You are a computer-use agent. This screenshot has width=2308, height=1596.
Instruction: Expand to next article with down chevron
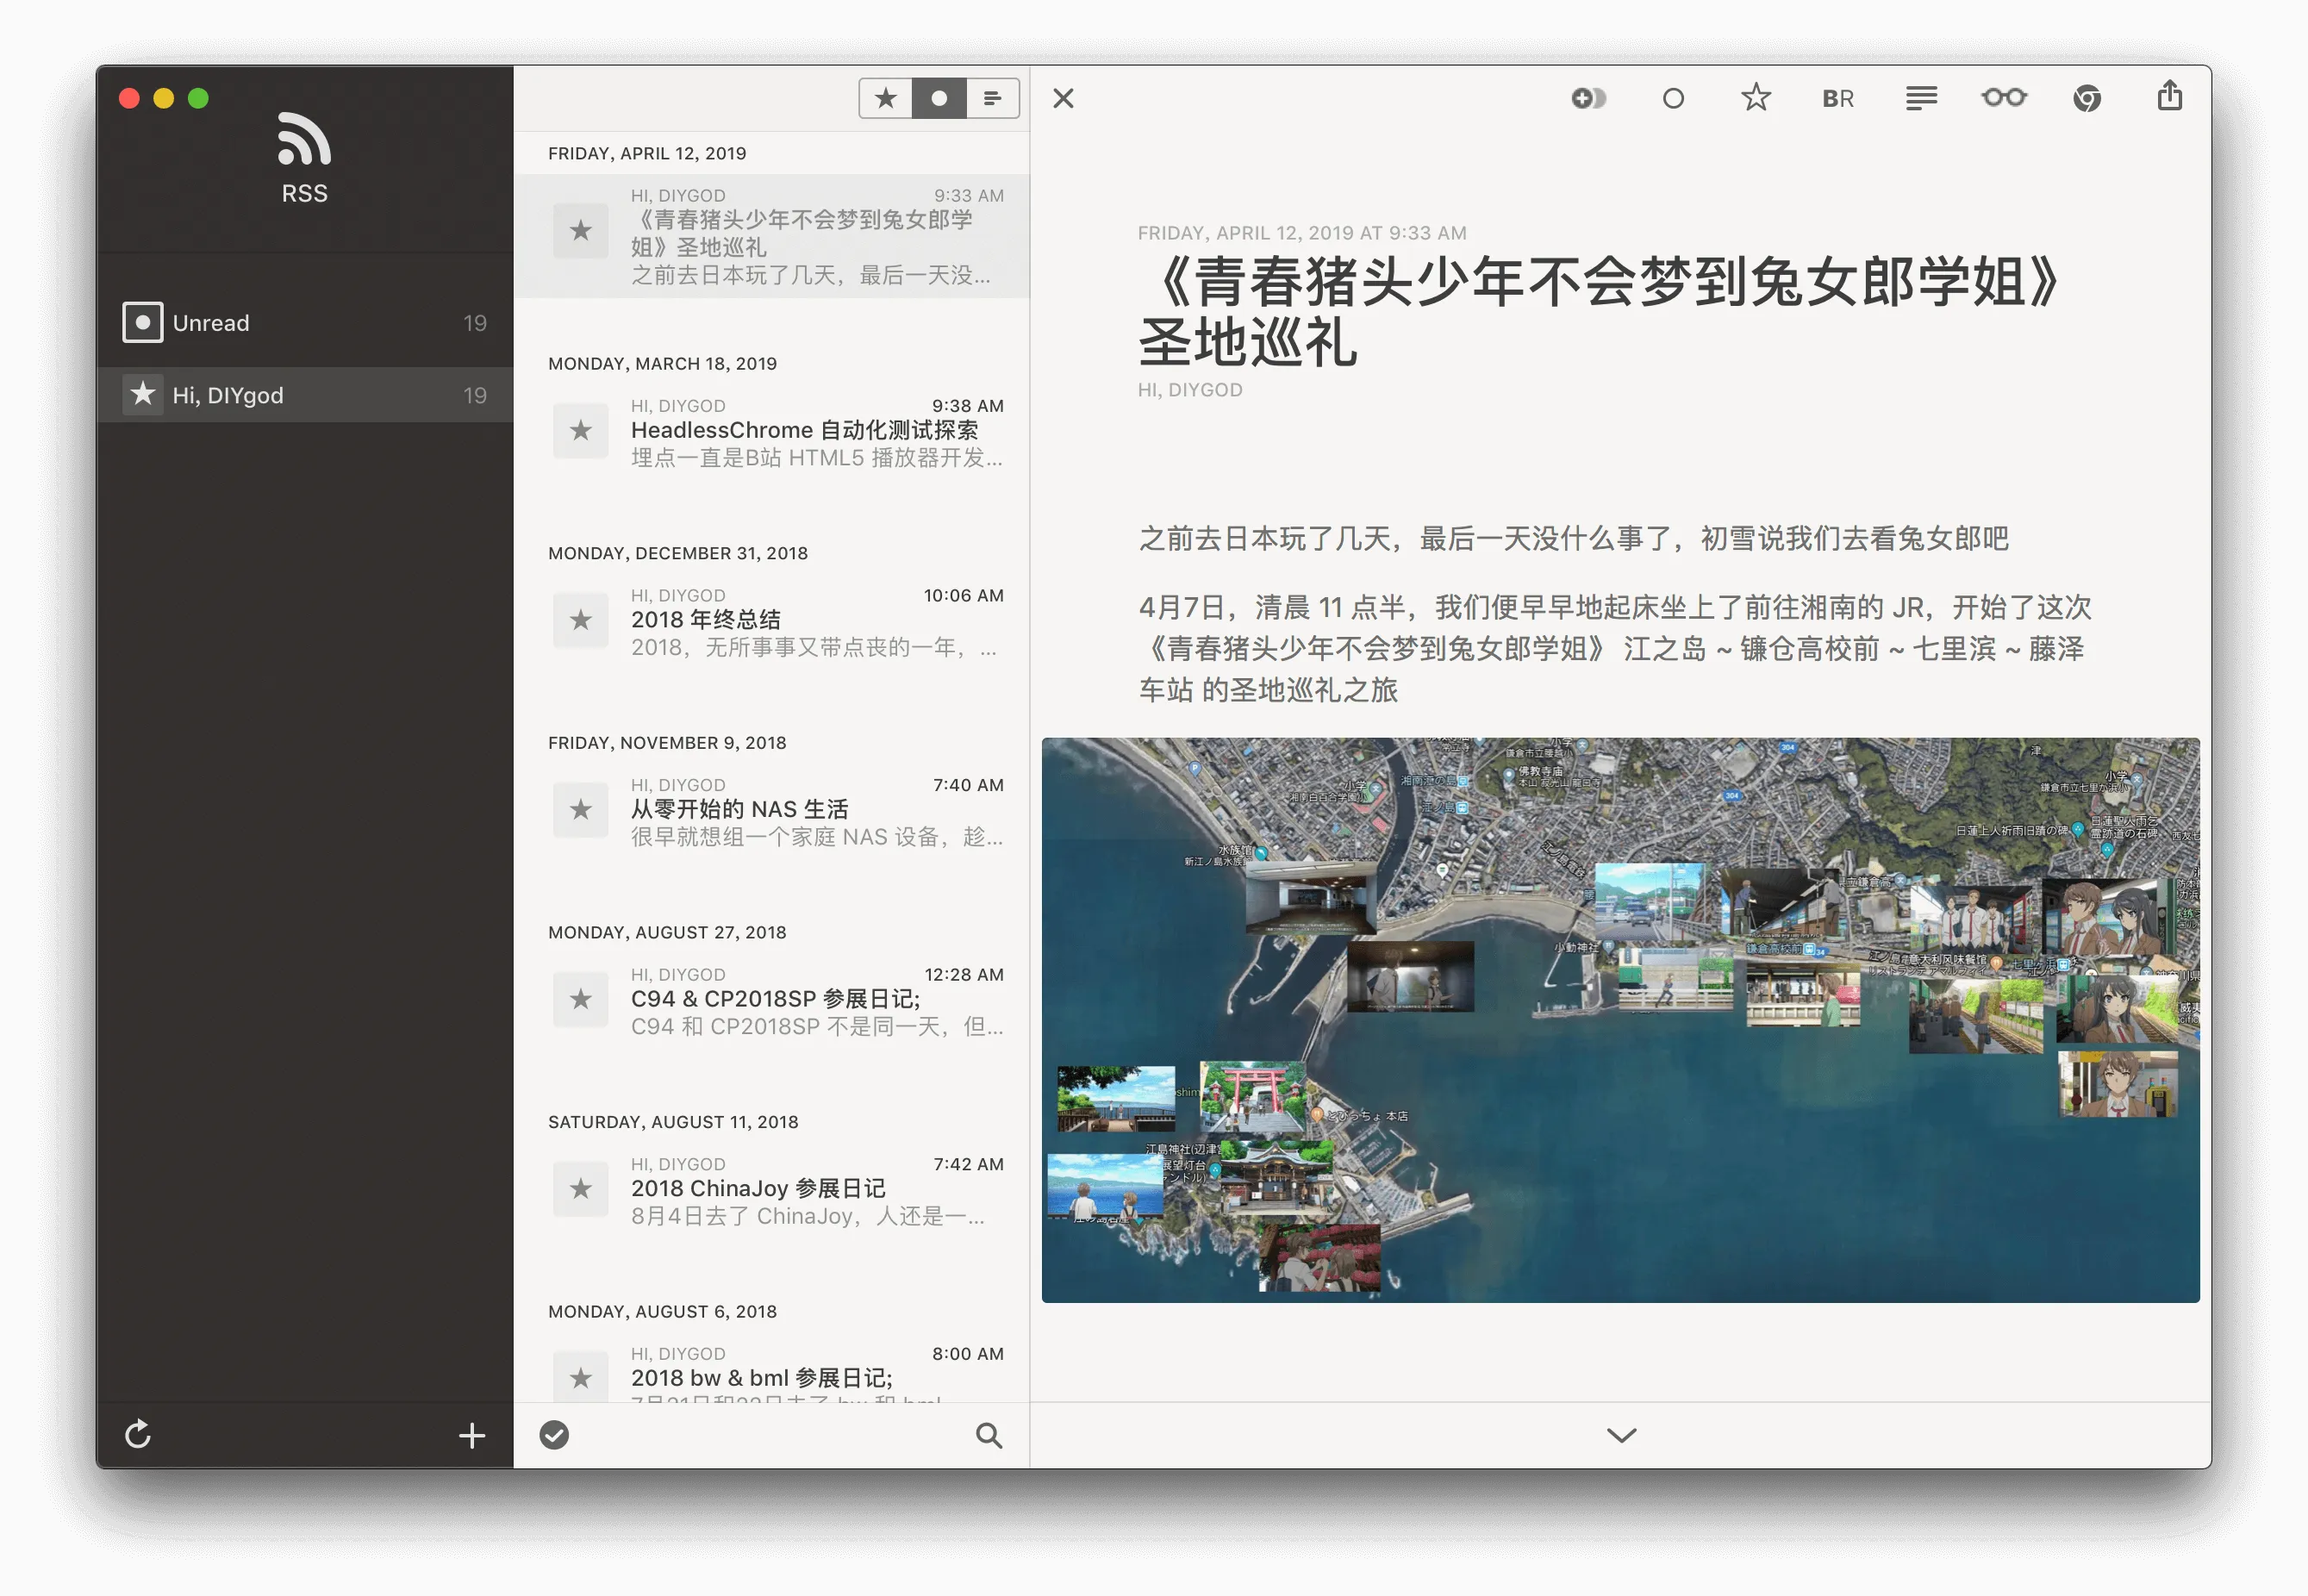1621,1435
